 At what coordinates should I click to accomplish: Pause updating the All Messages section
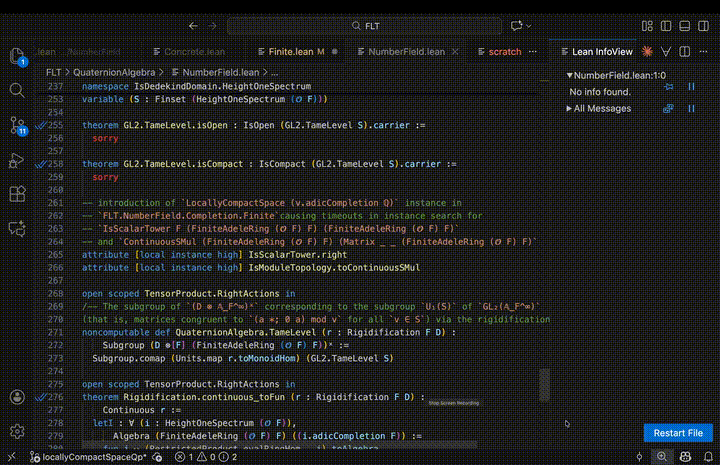click(691, 108)
